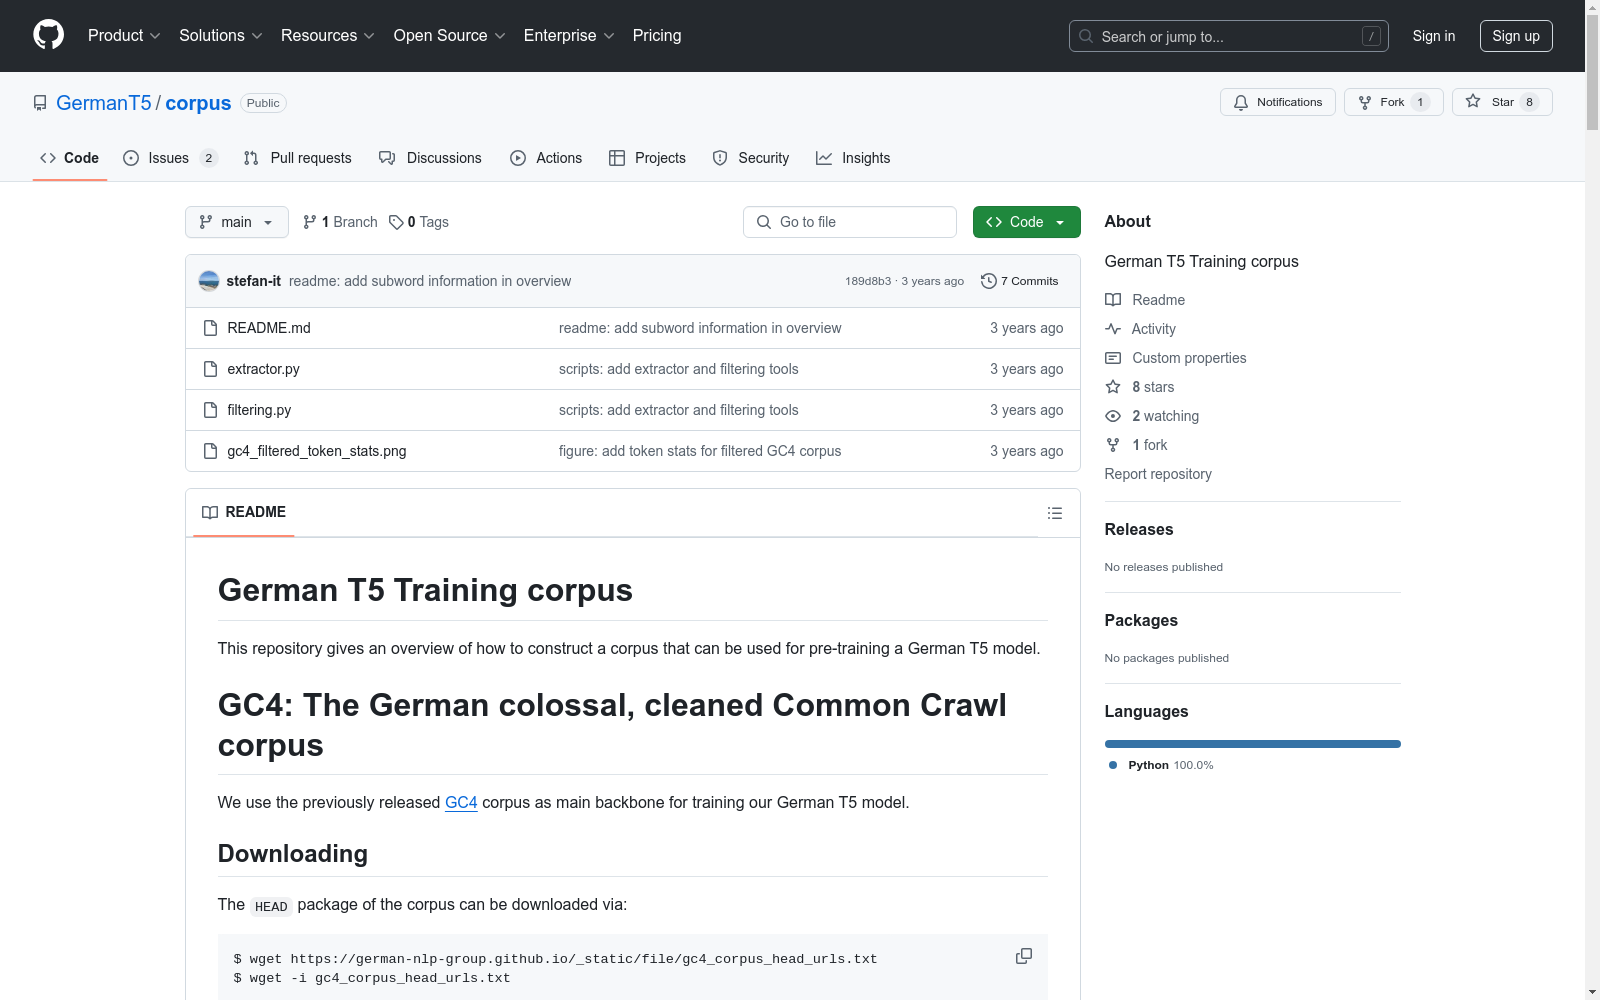
Task: Open the Issues tab
Action: click(x=170, y=158)
